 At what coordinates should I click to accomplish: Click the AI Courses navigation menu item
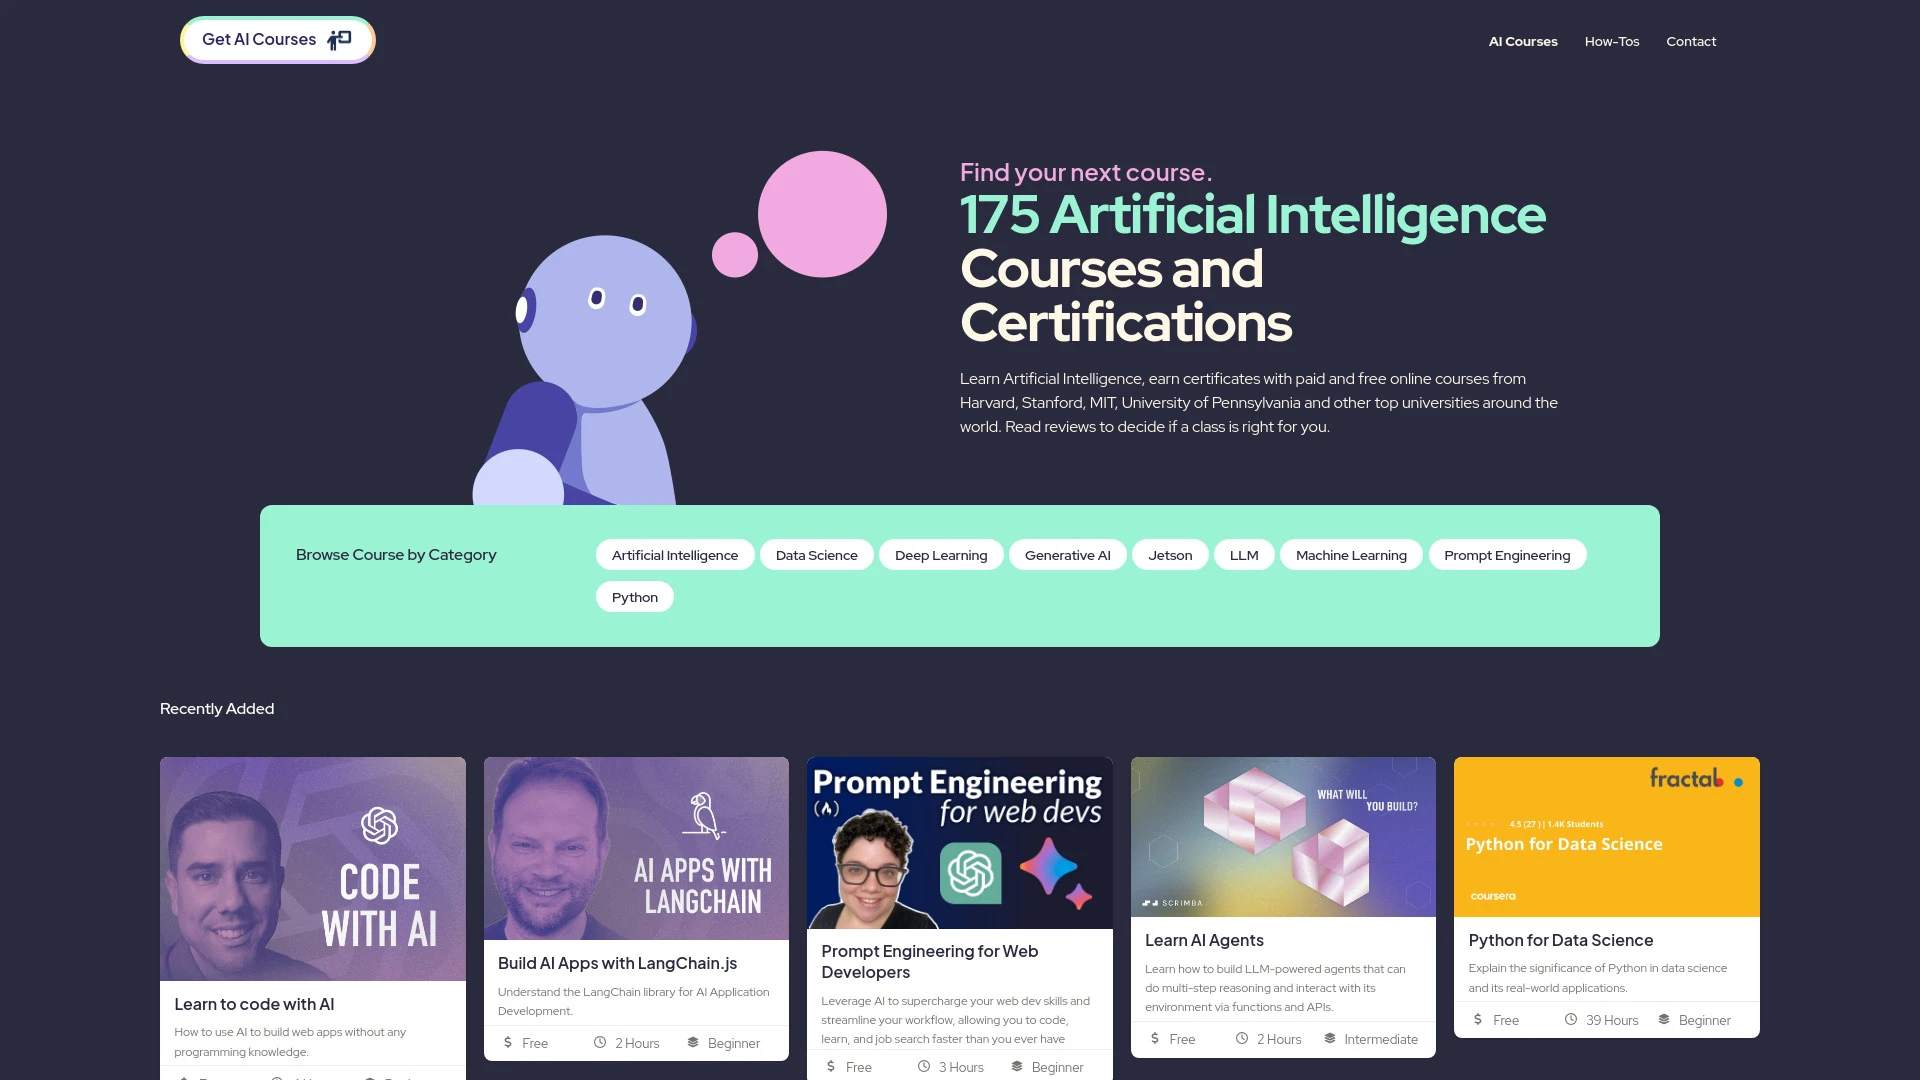[x=1523, y=40]
